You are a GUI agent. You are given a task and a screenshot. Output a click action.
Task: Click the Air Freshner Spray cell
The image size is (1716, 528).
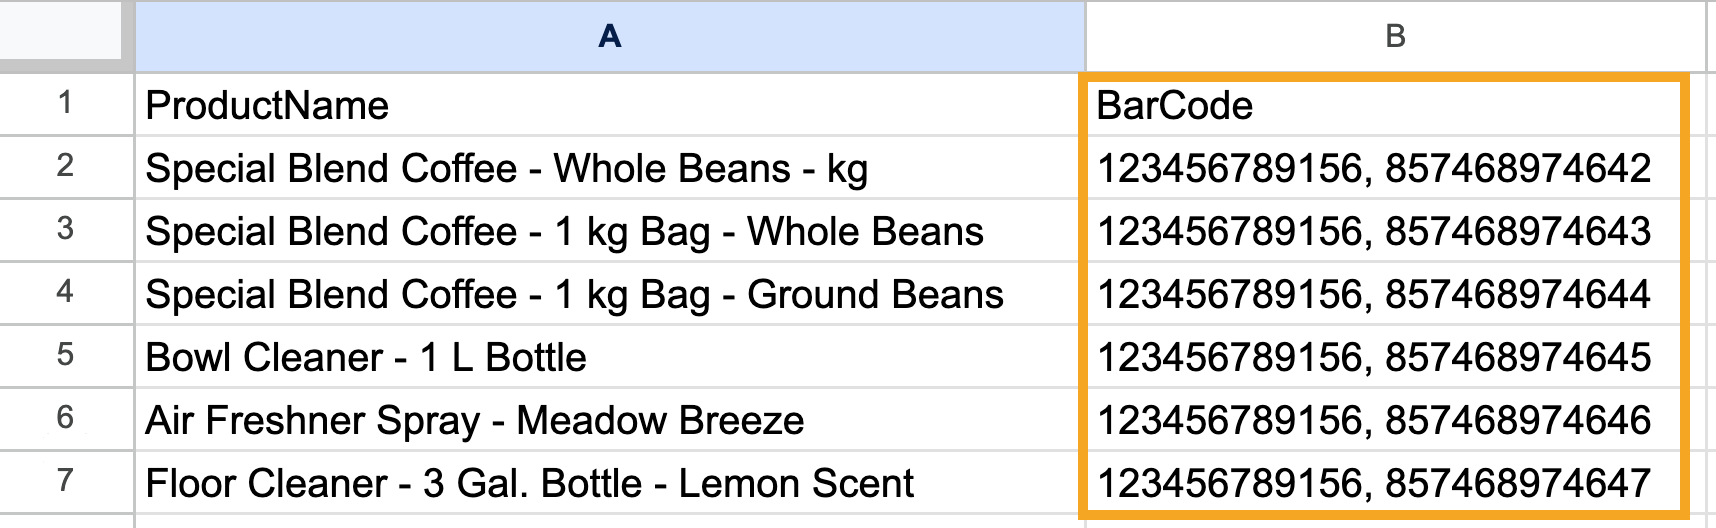pyautogui.click(x=609, y=420)
